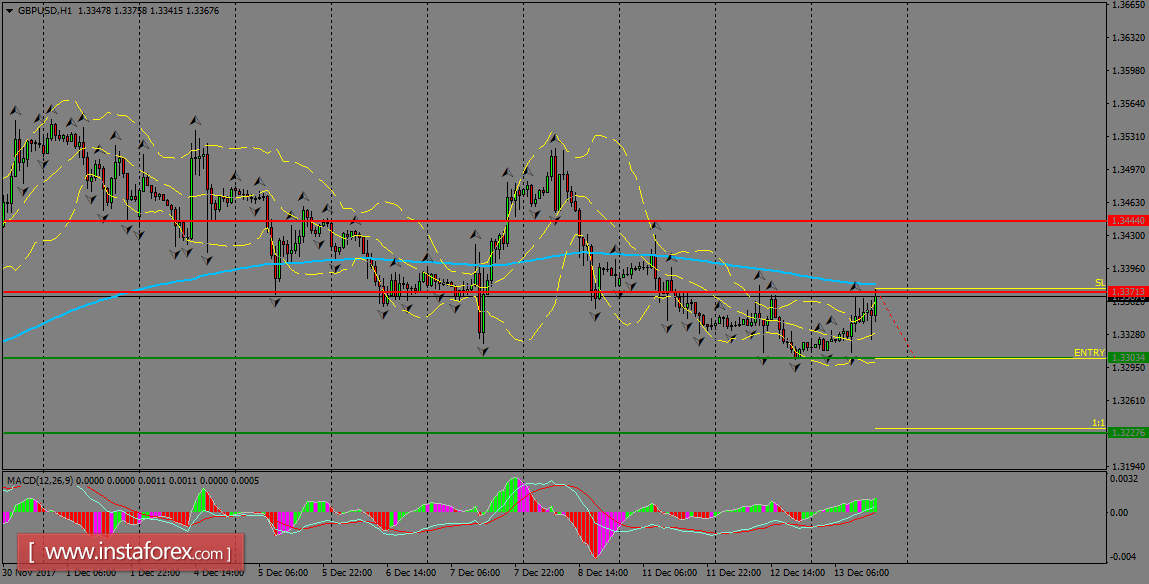1149x584 pixels.
Task: Click the 7 Dec 22:00 time label
Action: pos(539,572)
